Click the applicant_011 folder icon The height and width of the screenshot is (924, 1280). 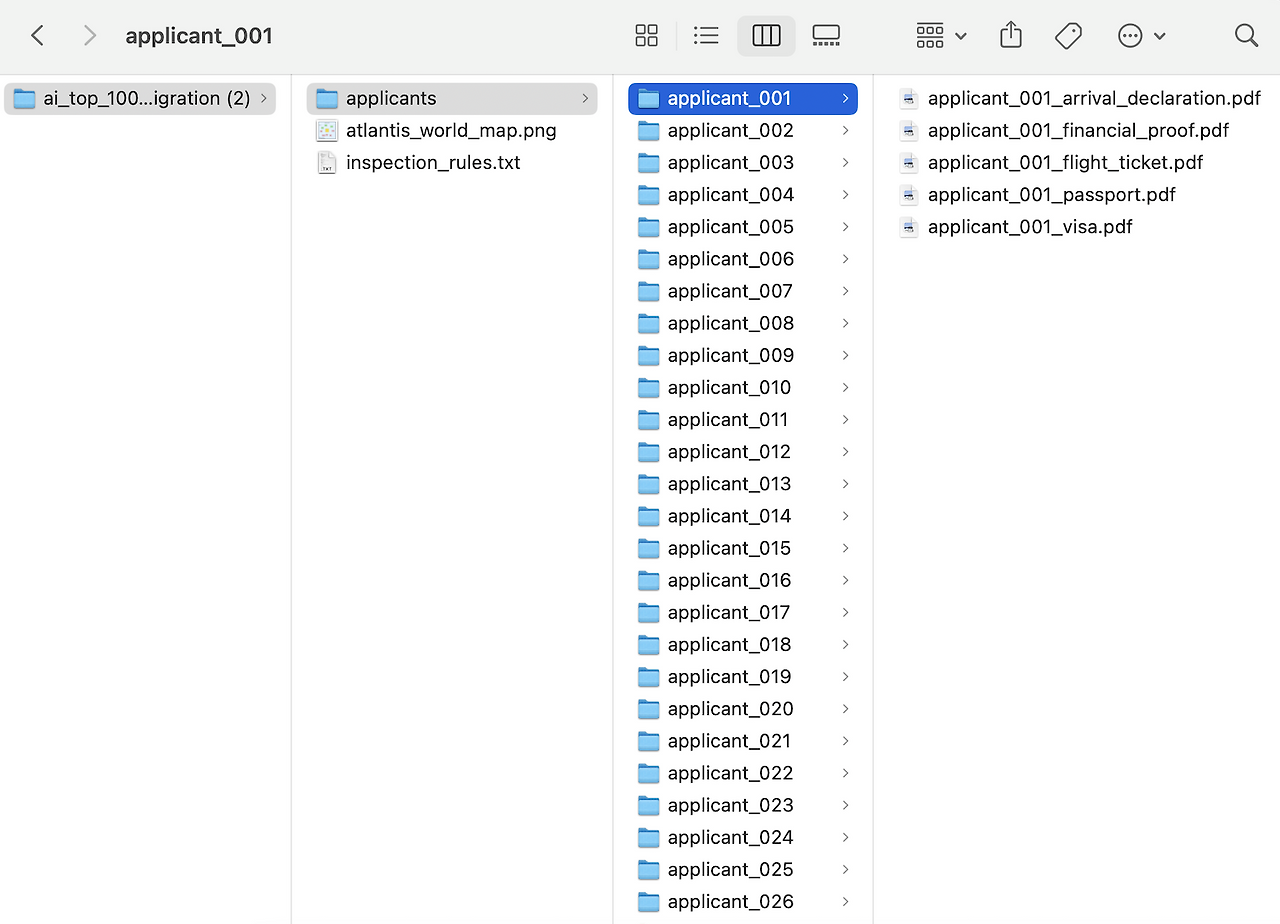pos(649,419)
